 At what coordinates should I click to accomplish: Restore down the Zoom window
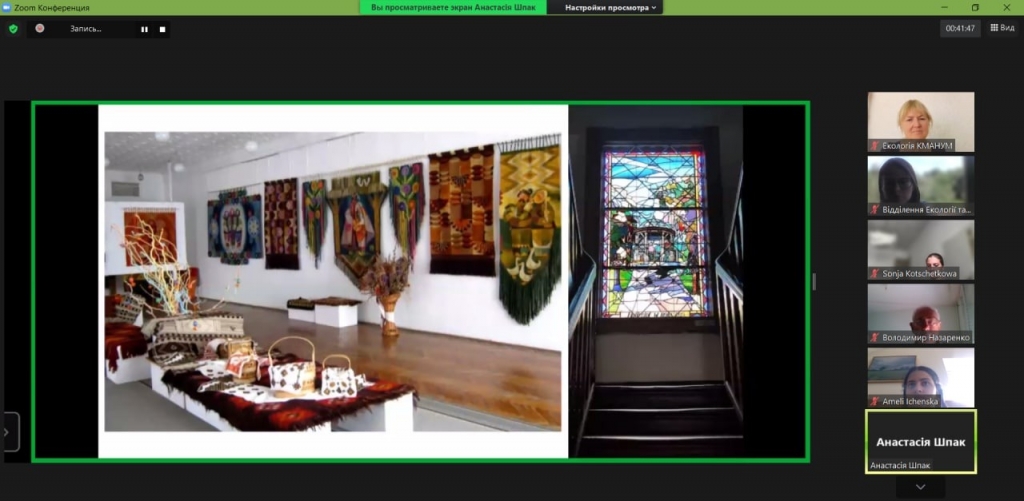[975, 7]
